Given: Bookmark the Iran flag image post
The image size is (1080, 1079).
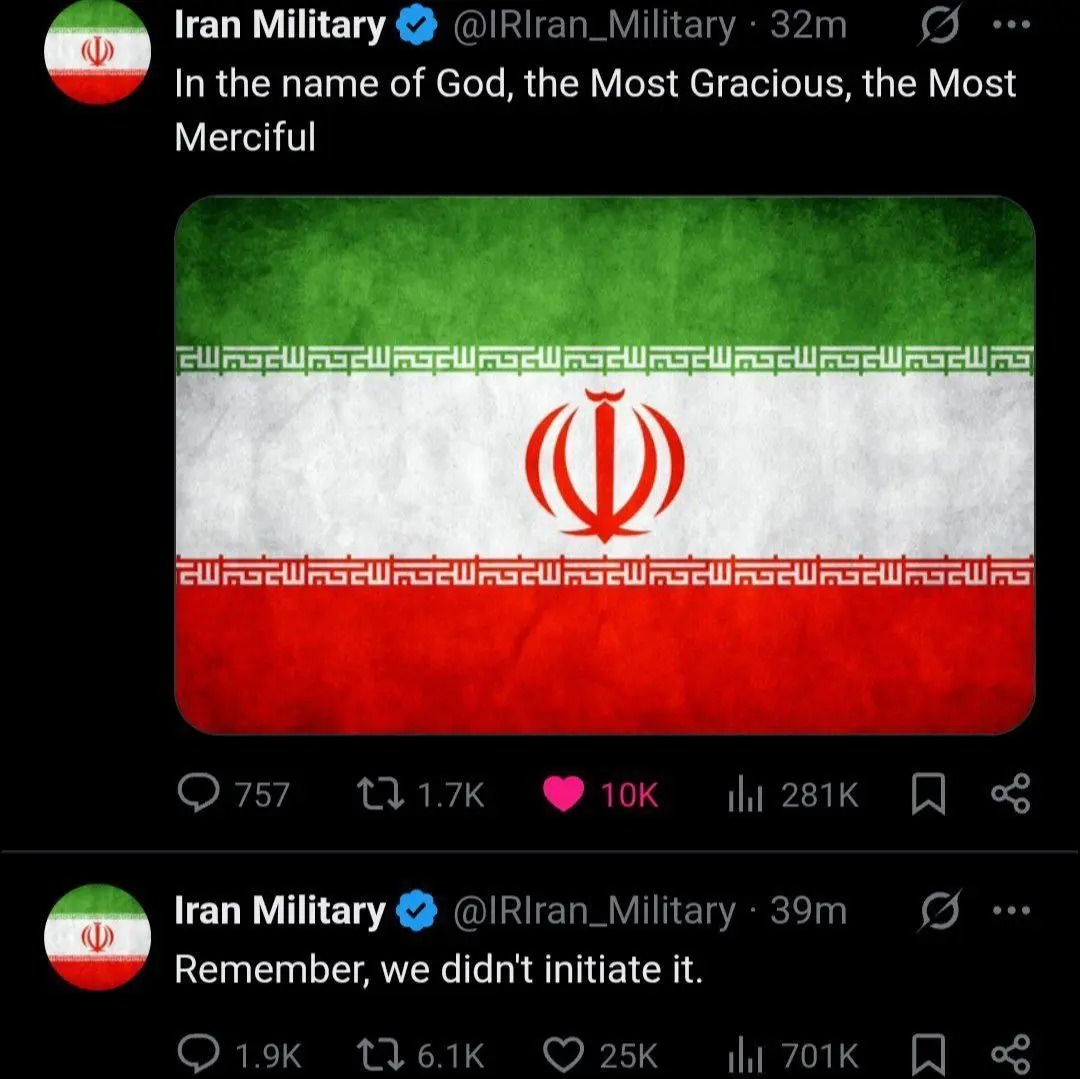Looking at the screenshot, I should (928, 794).
